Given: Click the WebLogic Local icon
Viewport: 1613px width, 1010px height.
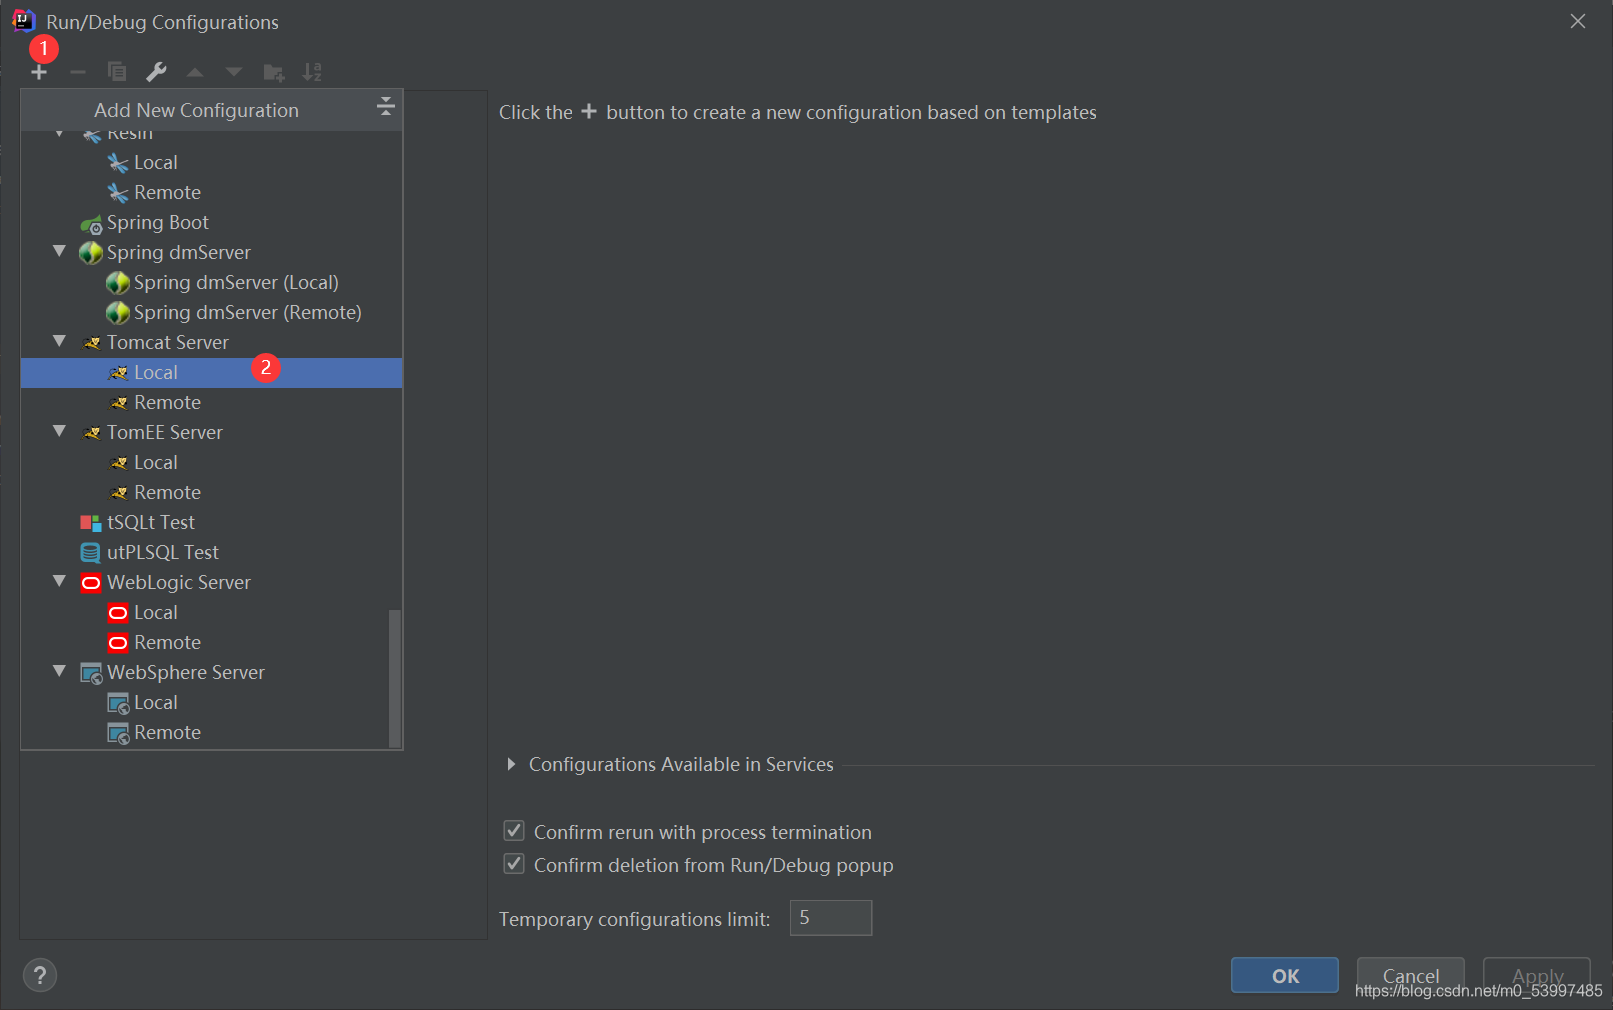Looking at the screenshot, I should coord(118,613).
